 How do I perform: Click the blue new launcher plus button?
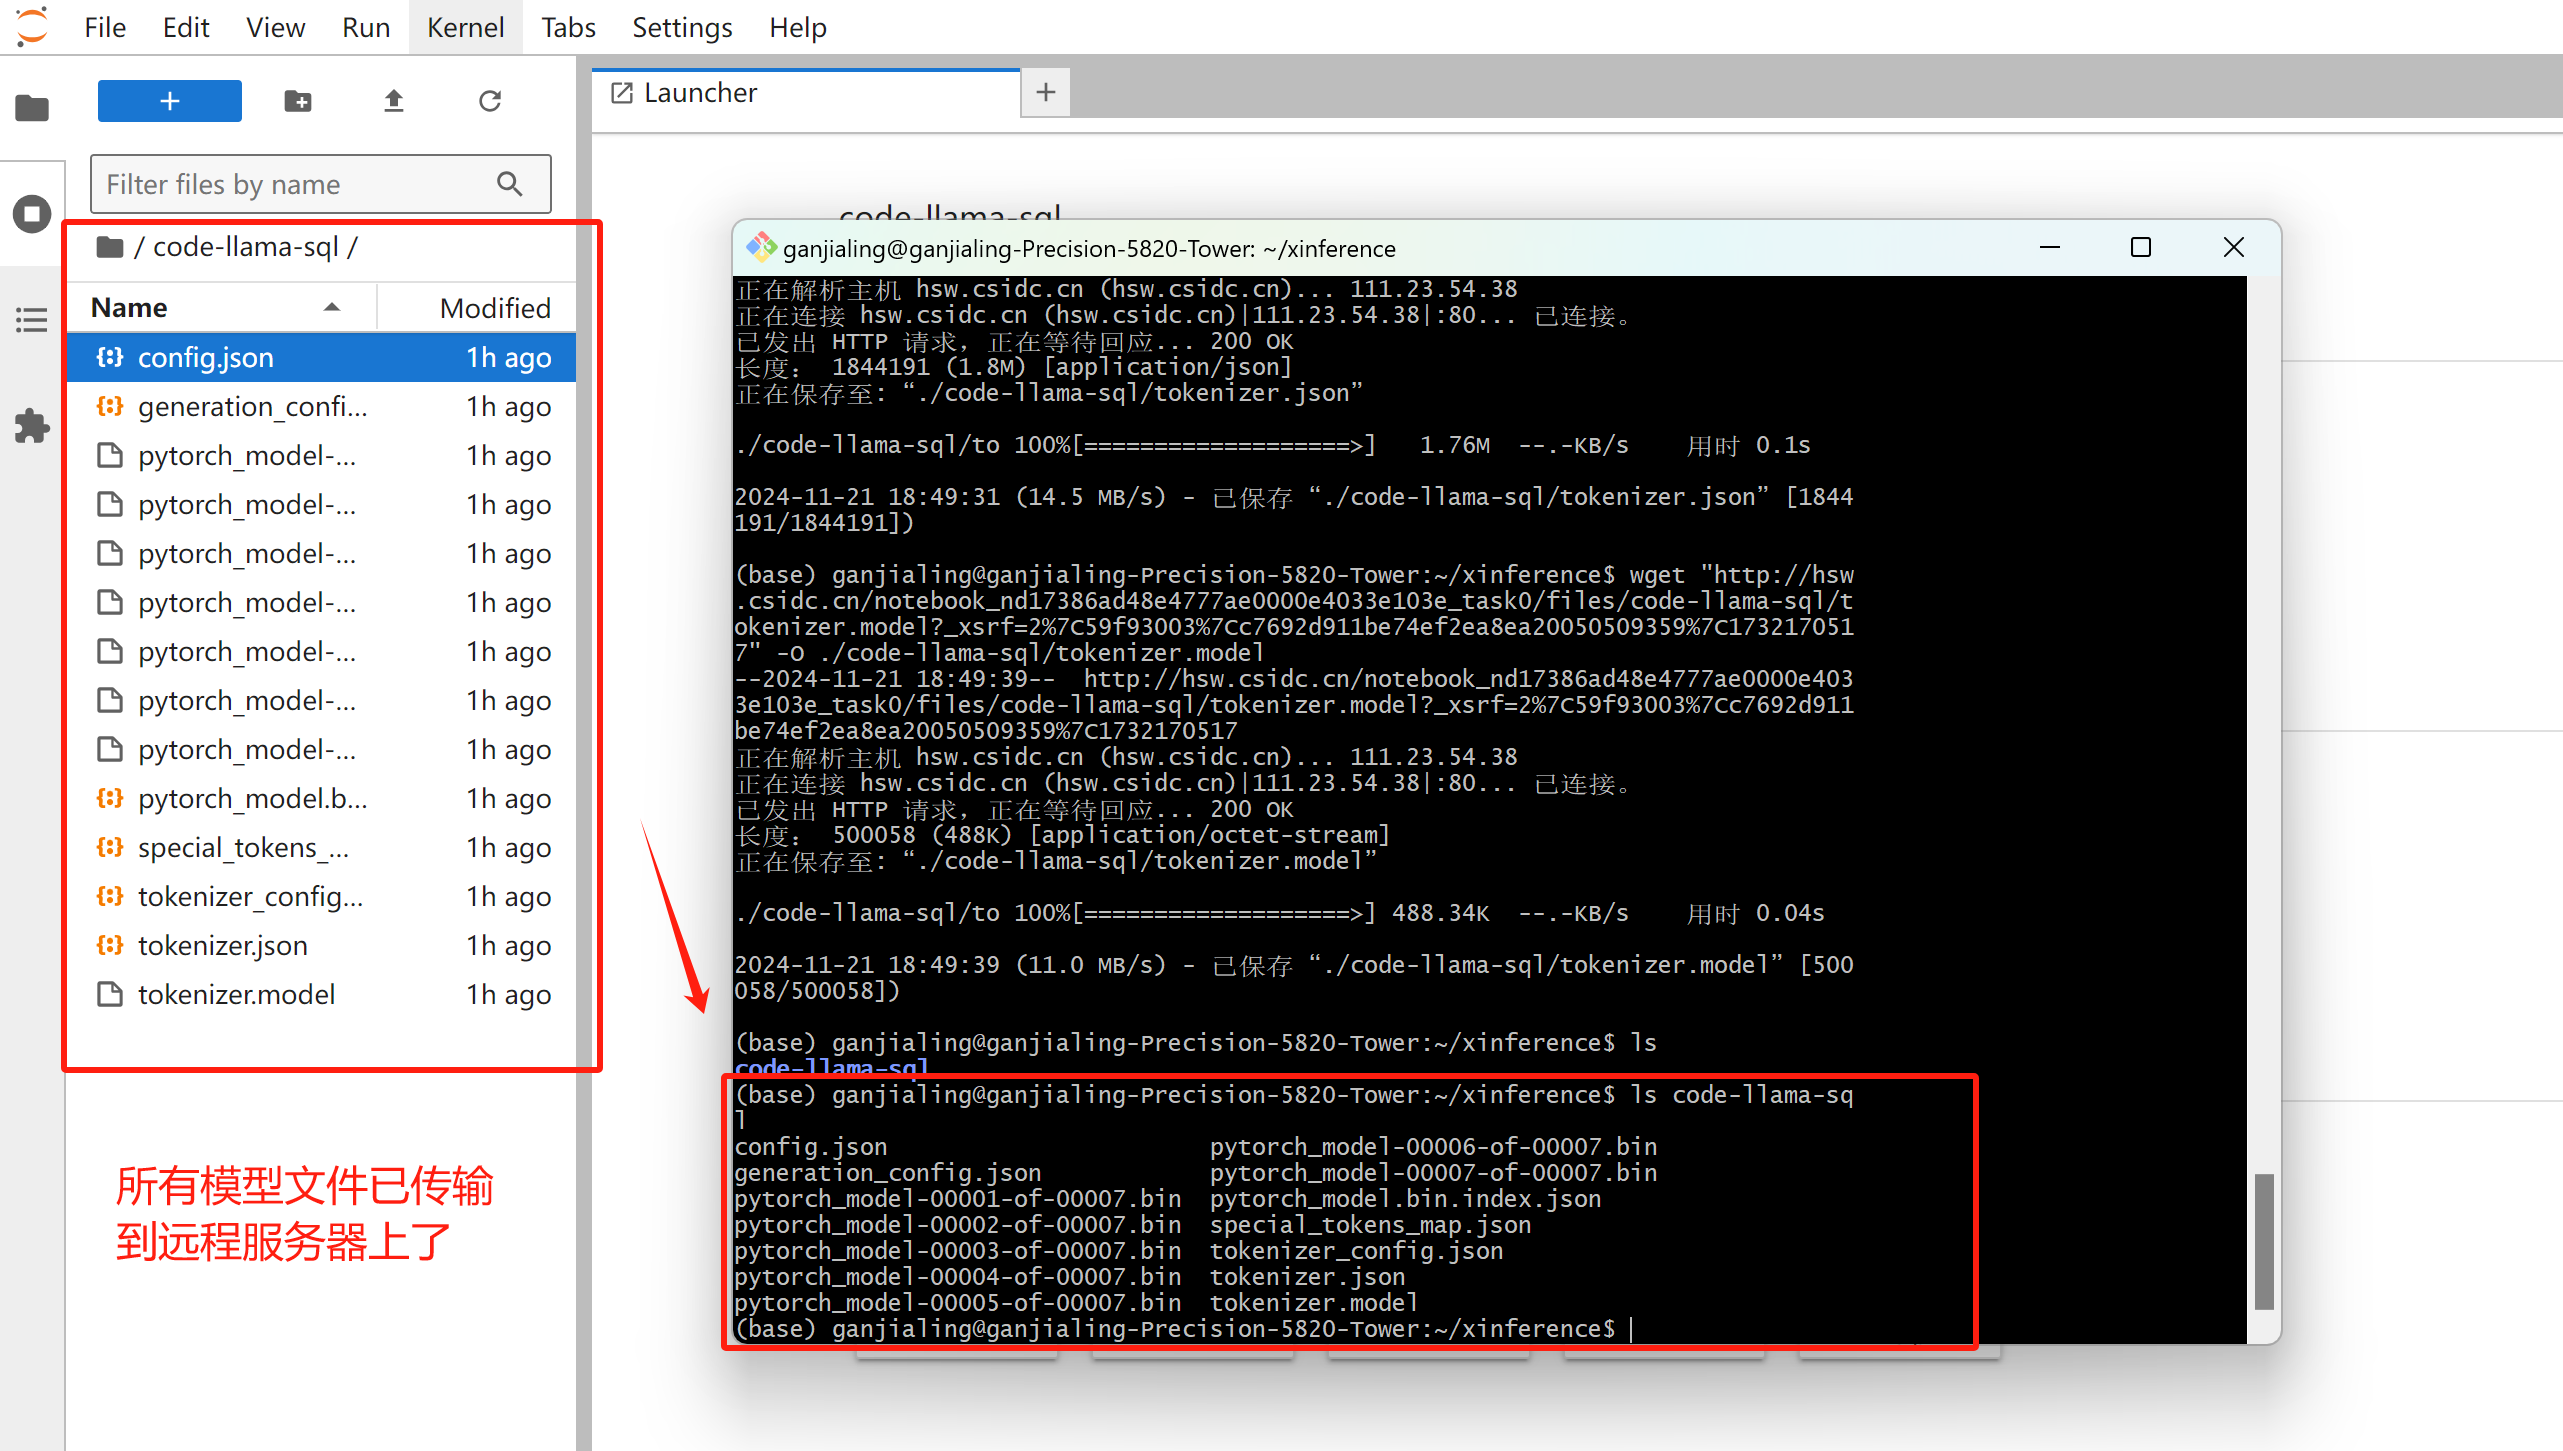click(169, 101)
